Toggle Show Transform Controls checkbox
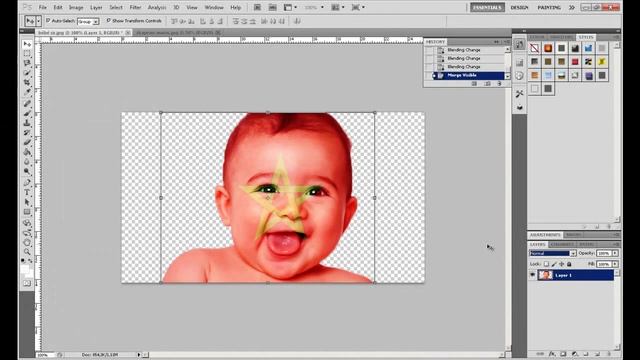 [108, 20]
